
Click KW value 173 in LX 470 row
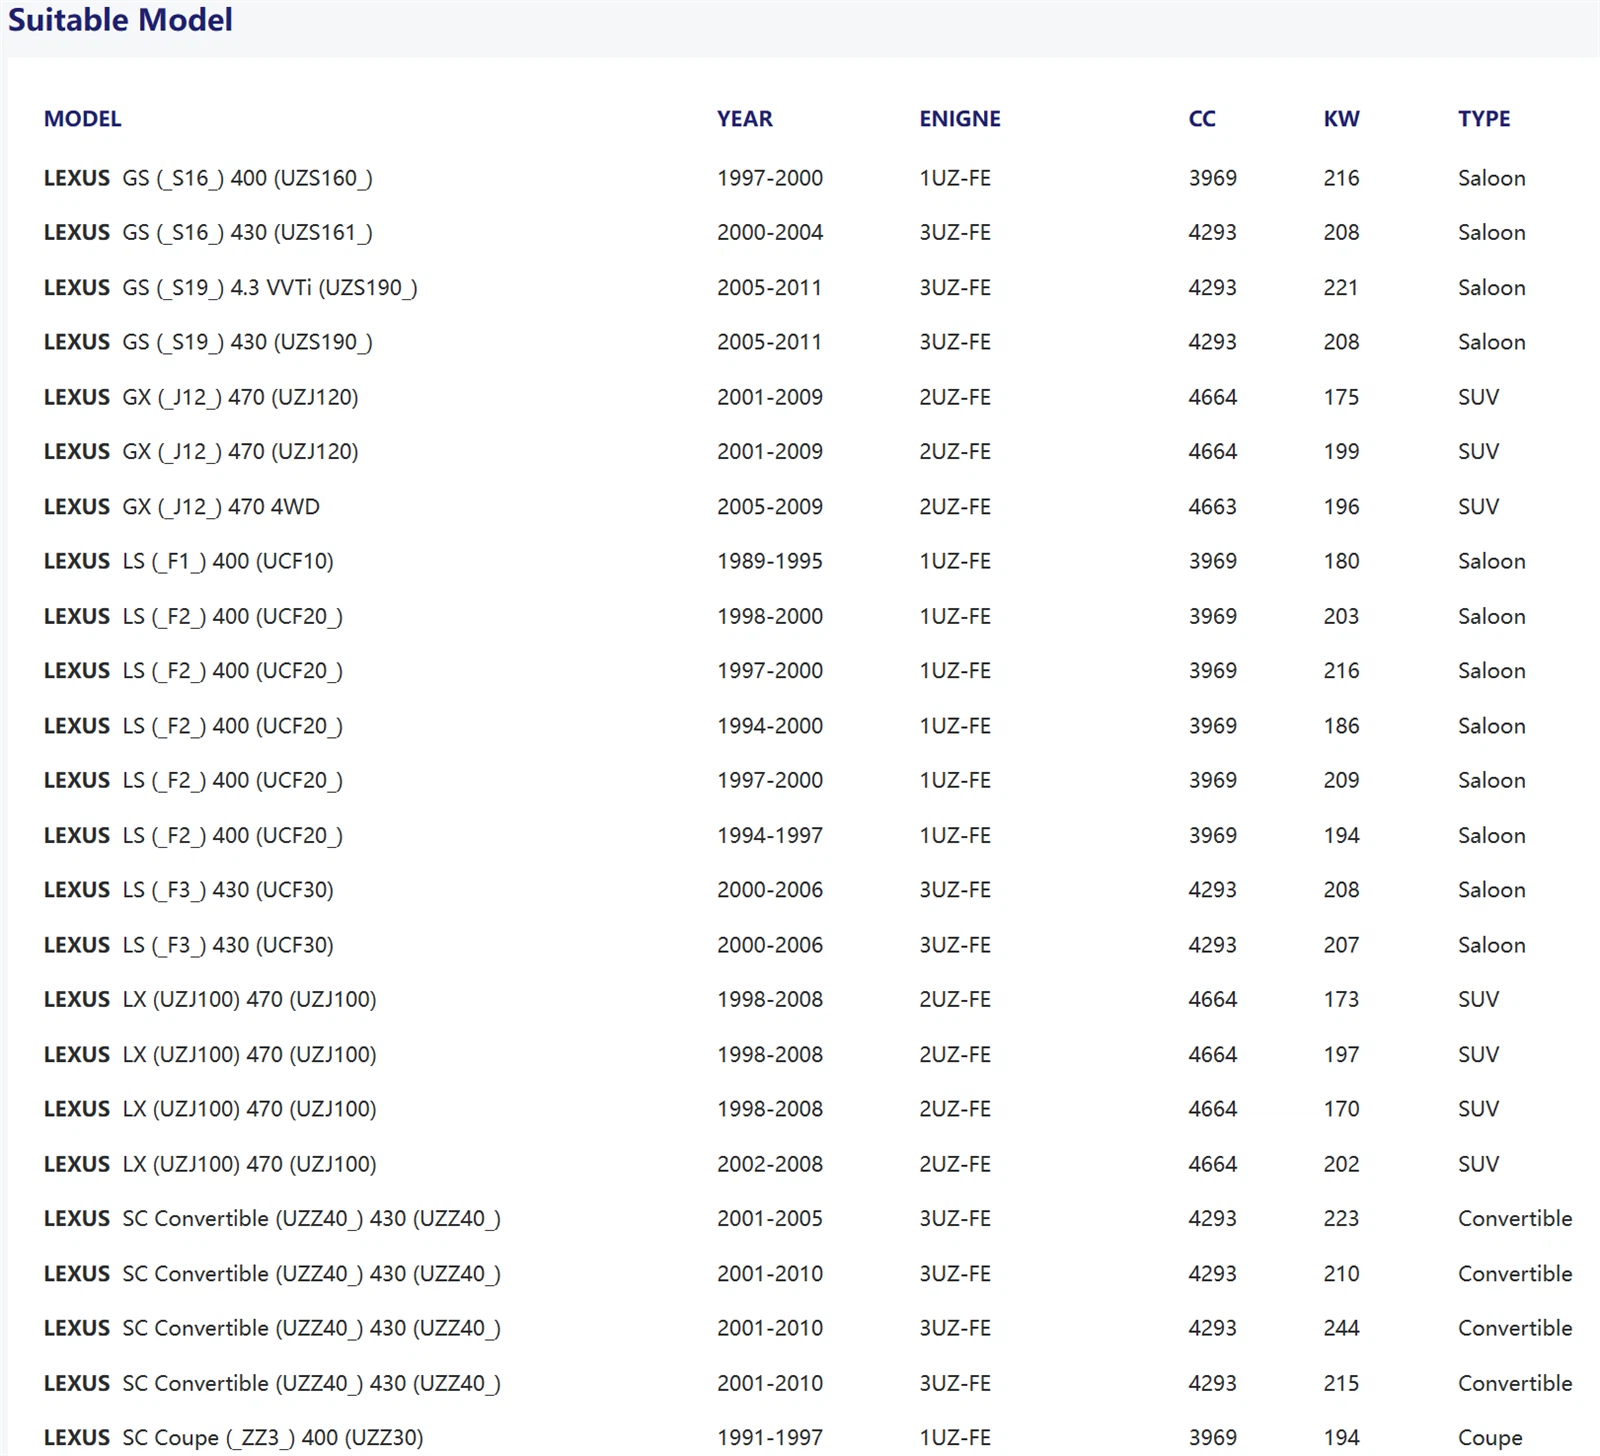(x=1341, y=999)
